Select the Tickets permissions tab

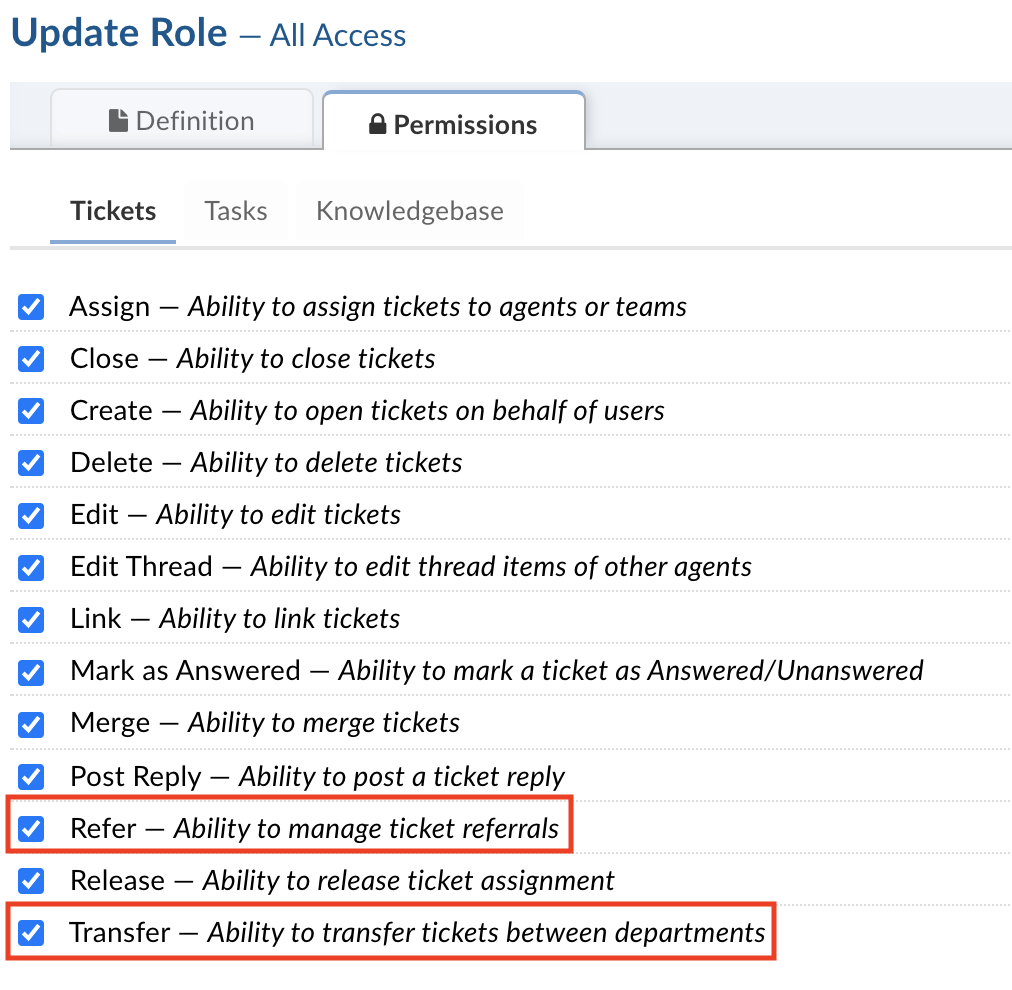pyautogui.click(x=113, y=211)
